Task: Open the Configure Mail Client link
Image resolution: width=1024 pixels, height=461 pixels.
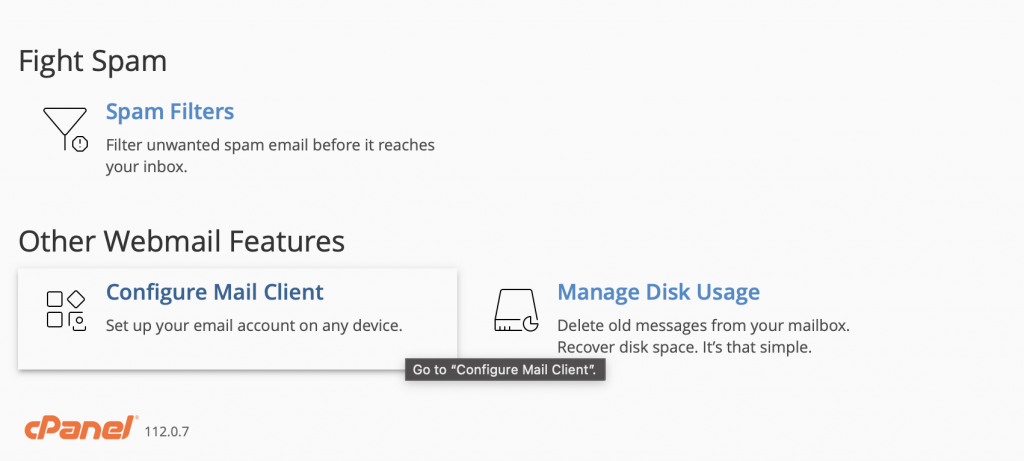Action: tap(215, 292)
